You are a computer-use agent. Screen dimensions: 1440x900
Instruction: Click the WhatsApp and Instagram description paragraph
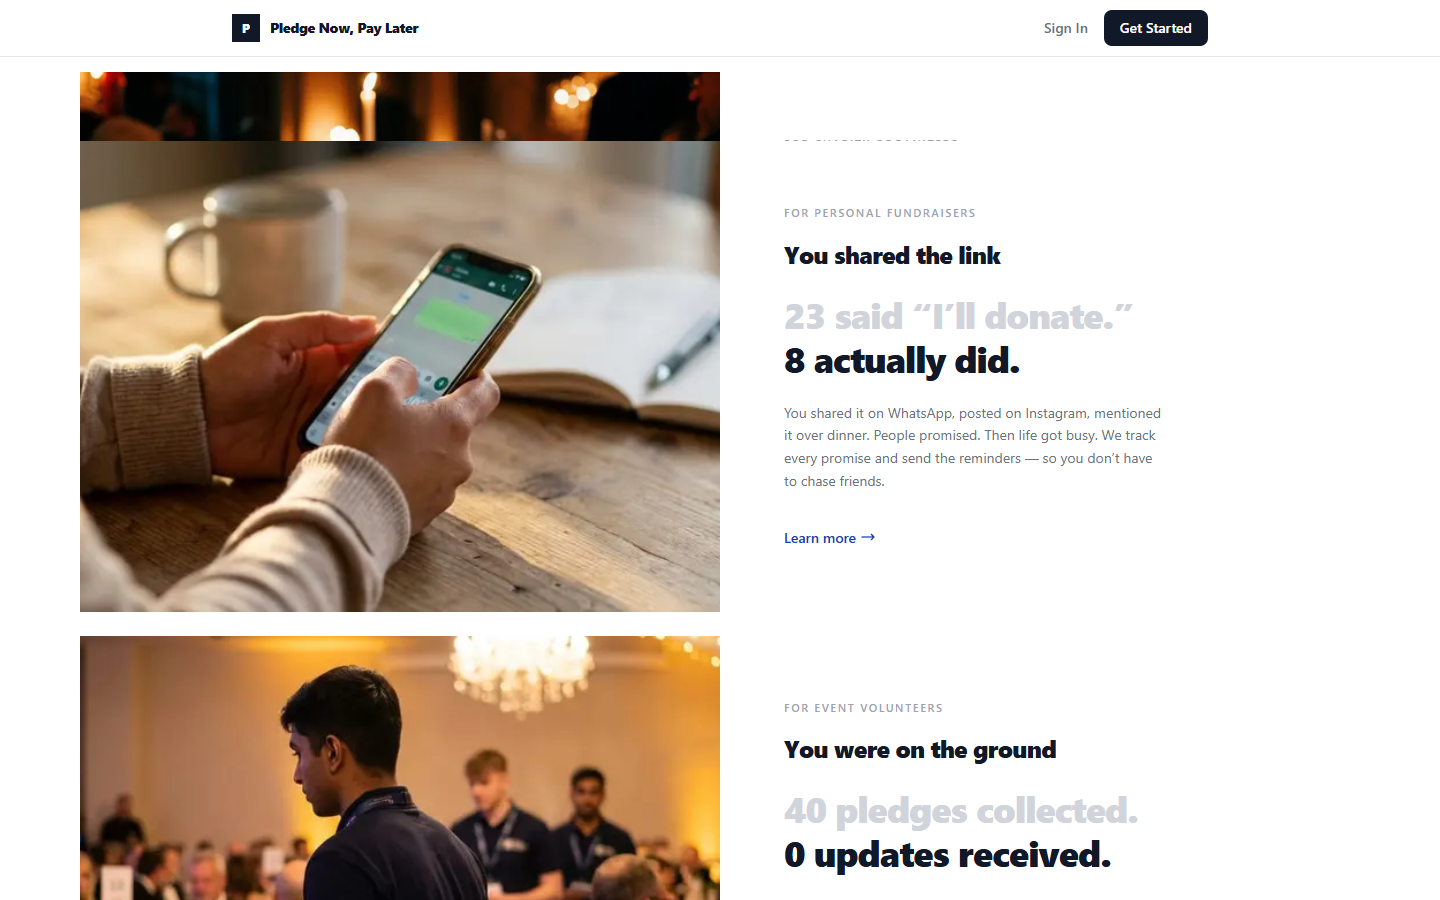(x=973, y=447)
